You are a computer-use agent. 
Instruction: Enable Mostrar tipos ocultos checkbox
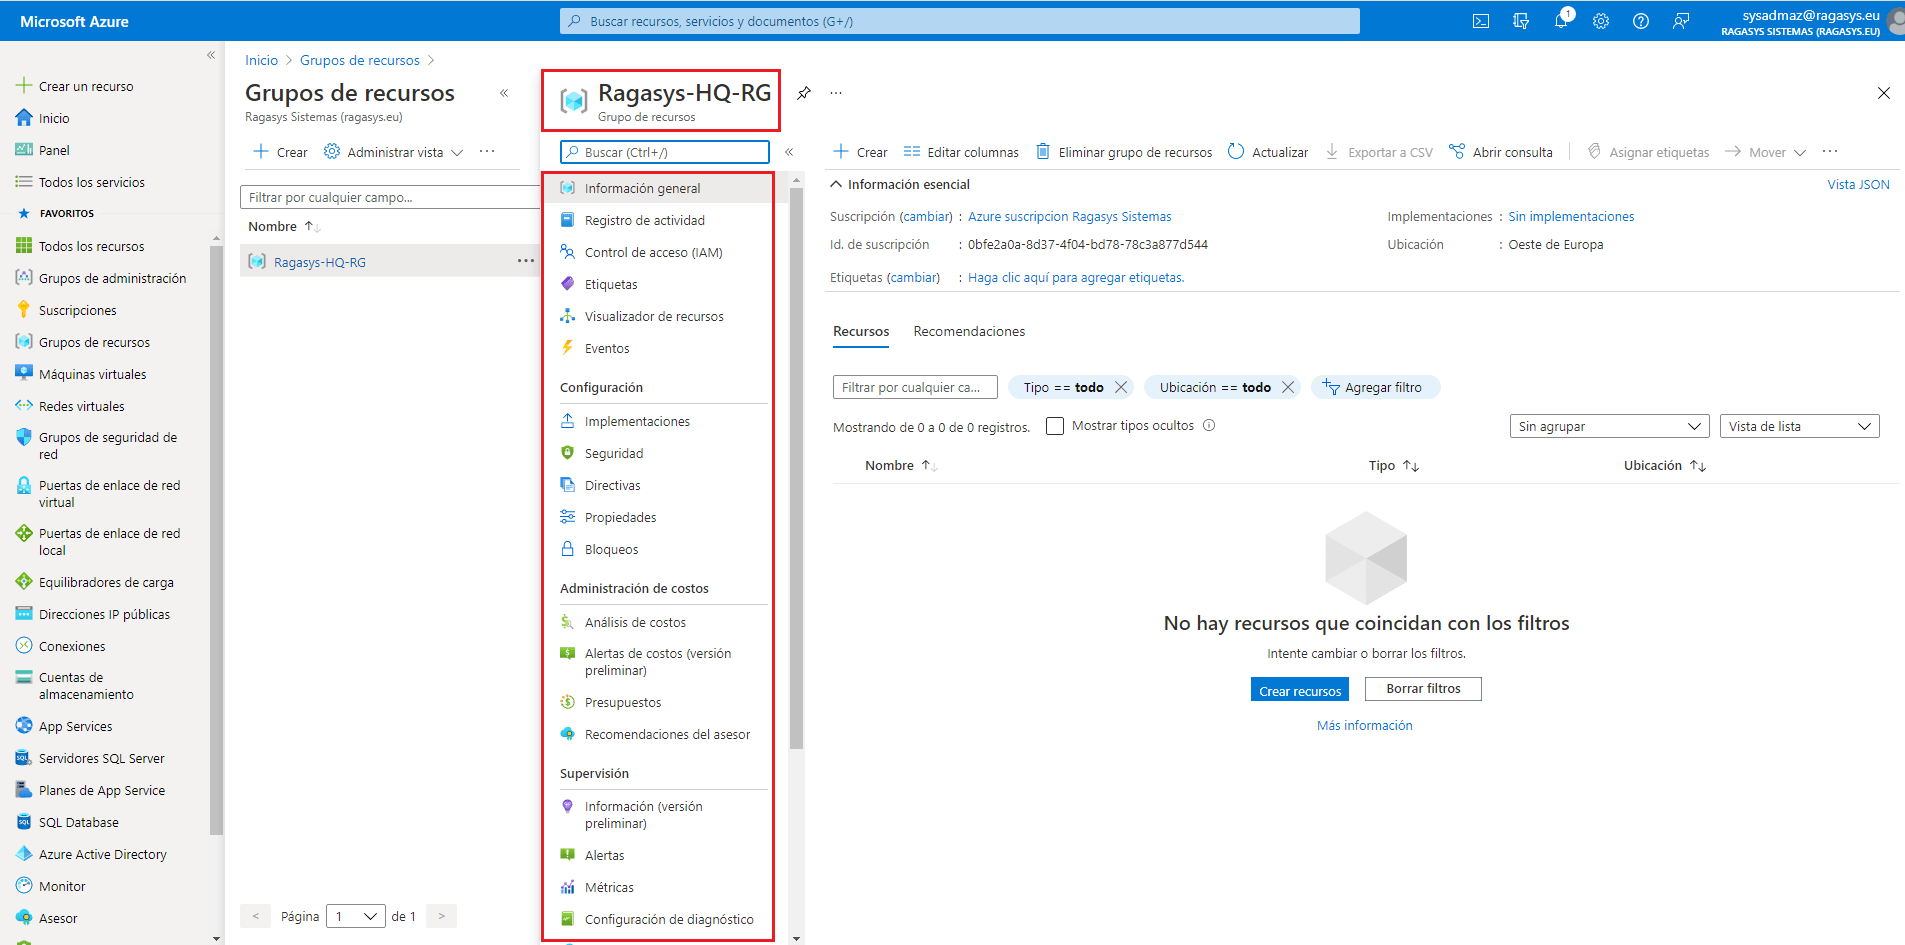pyautogui.click(x=1054, y=426)
